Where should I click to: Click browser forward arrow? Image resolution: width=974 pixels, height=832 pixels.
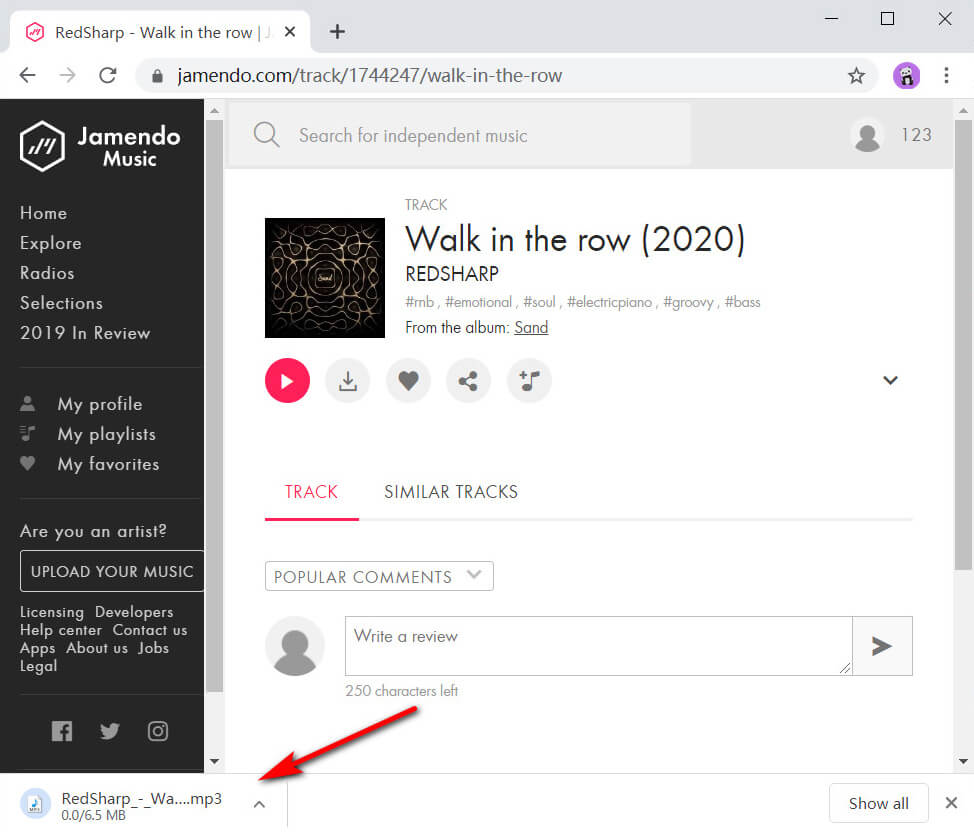coord(67,75)
